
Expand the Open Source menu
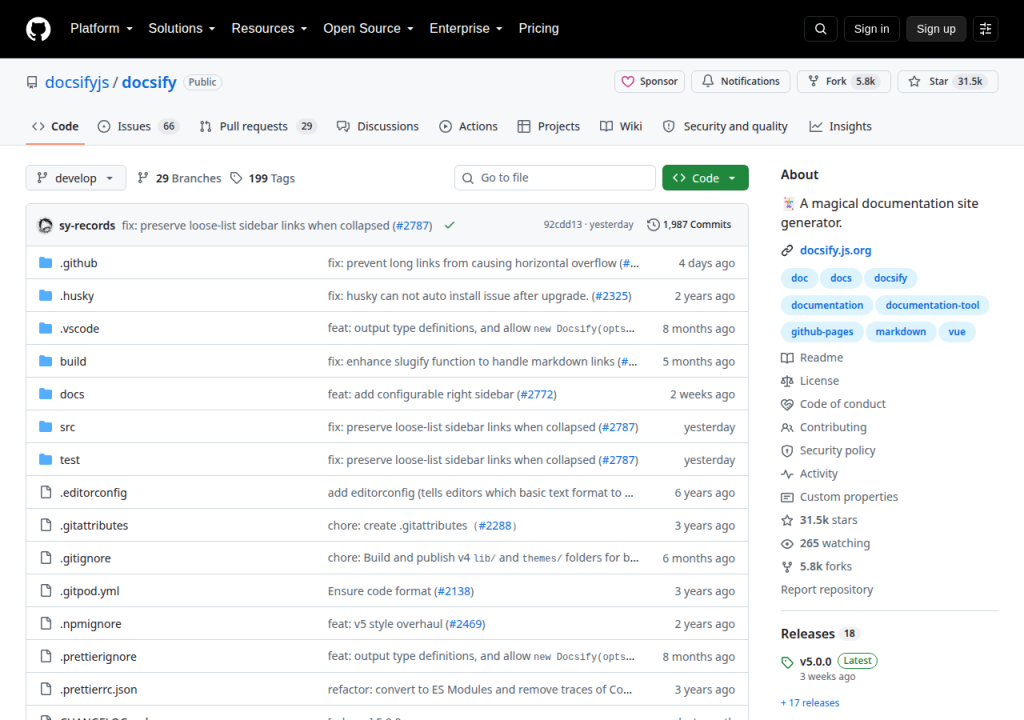coord(368,29)
